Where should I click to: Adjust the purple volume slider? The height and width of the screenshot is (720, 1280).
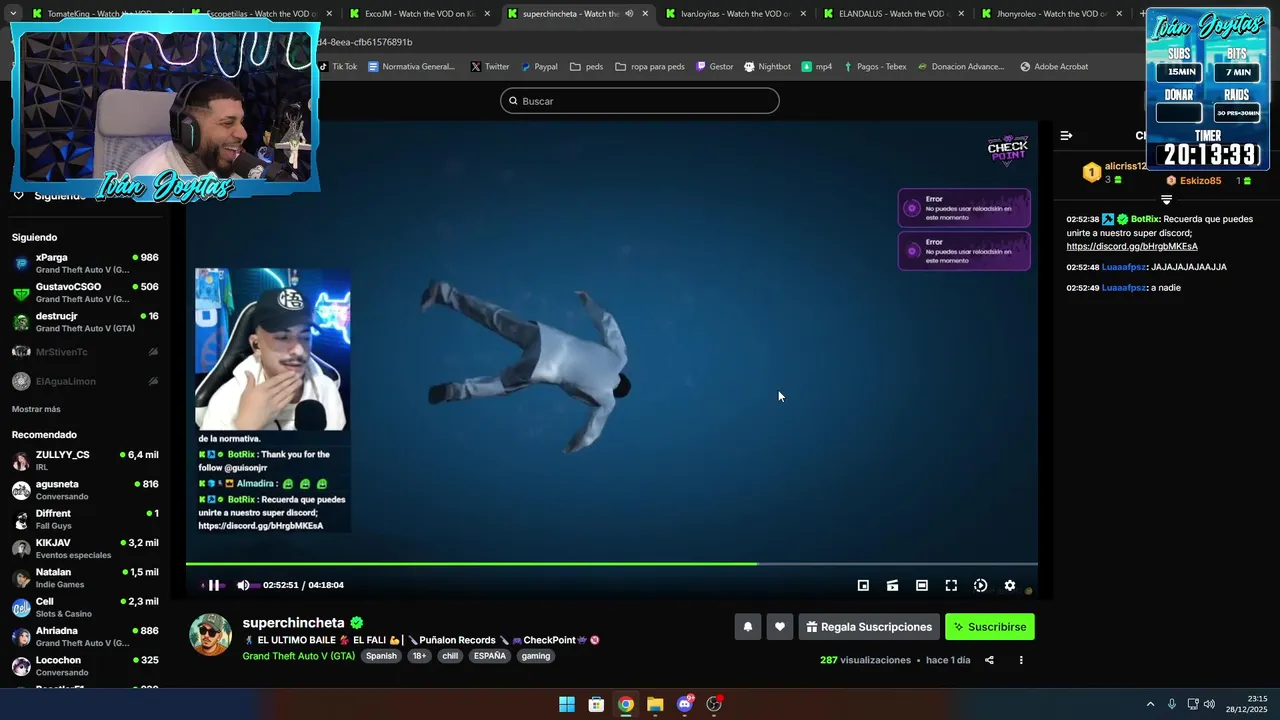click(x=256, y=585)
